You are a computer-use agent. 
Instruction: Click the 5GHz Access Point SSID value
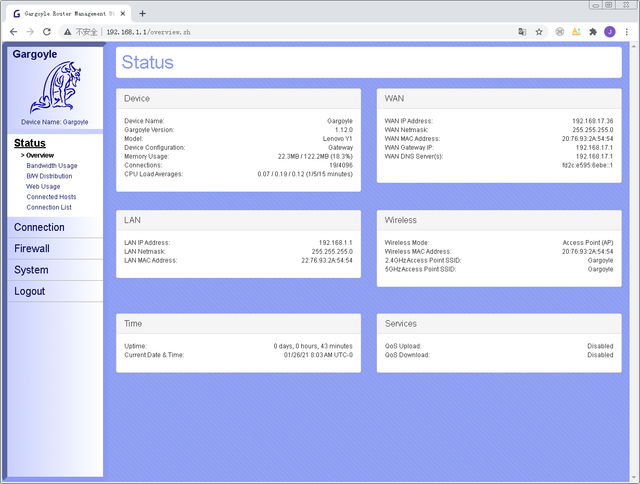pyautogui.click(x=600, y=269)
